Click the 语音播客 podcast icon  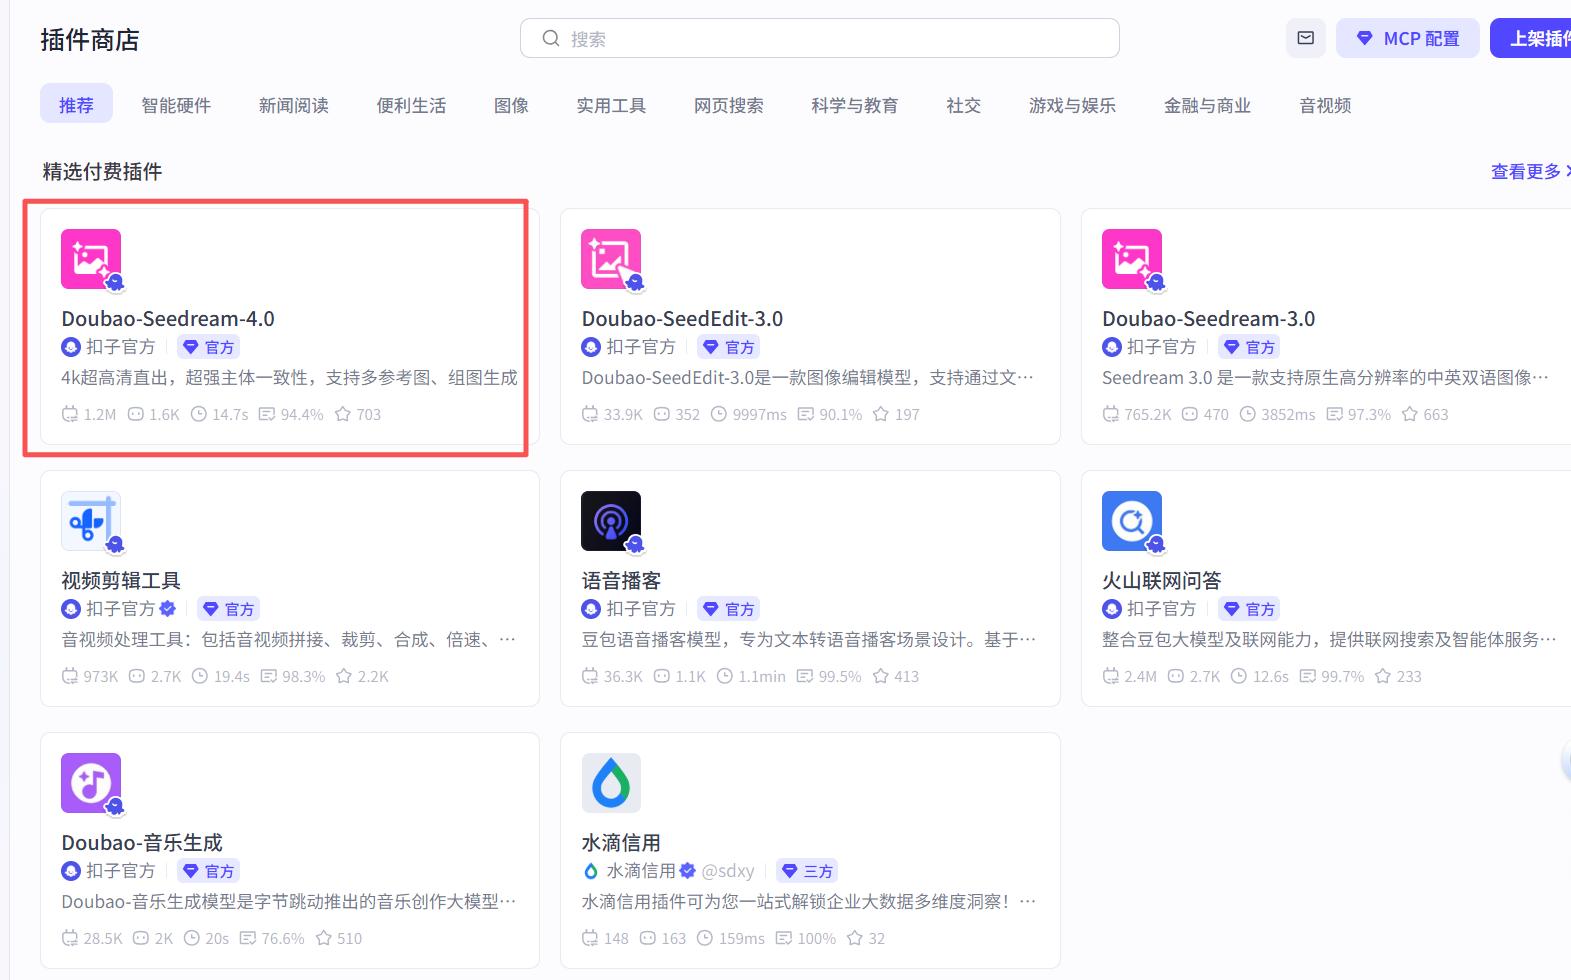611,521
